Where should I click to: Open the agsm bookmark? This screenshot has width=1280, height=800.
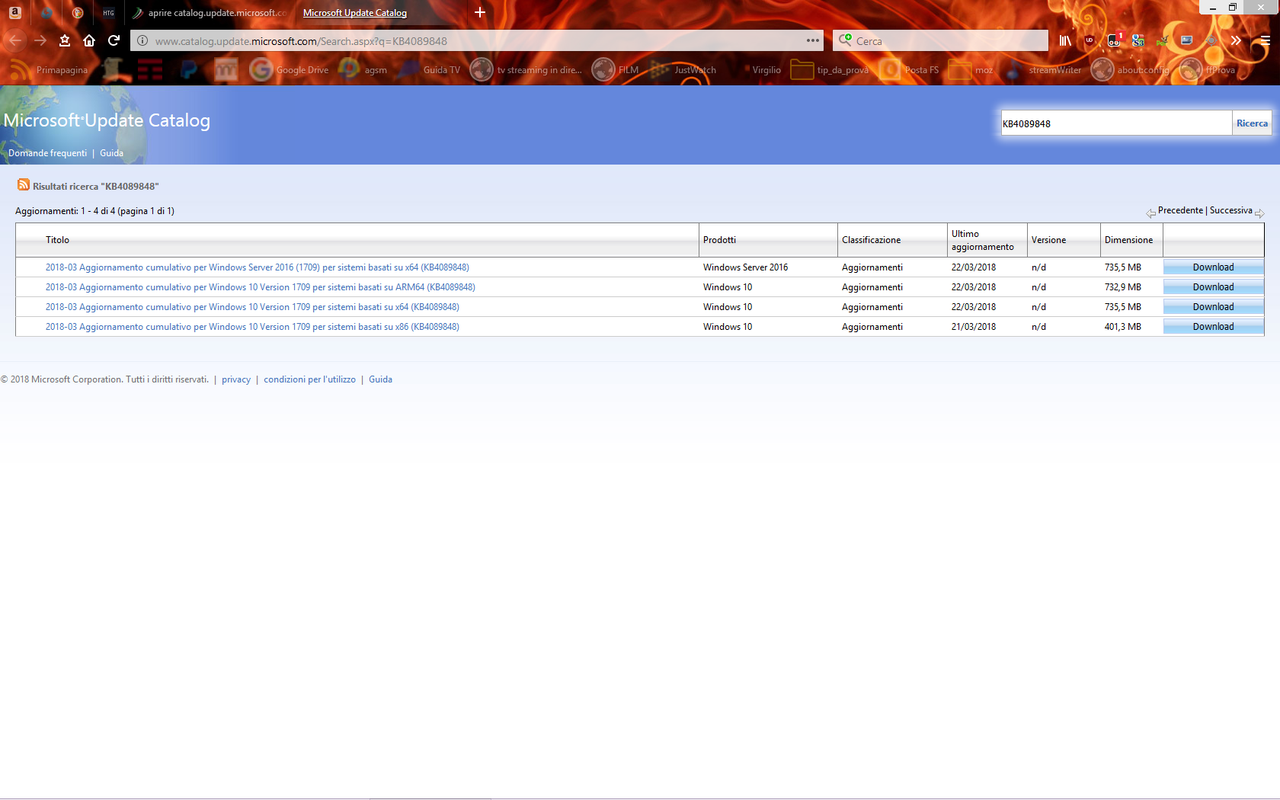(364, 70)
